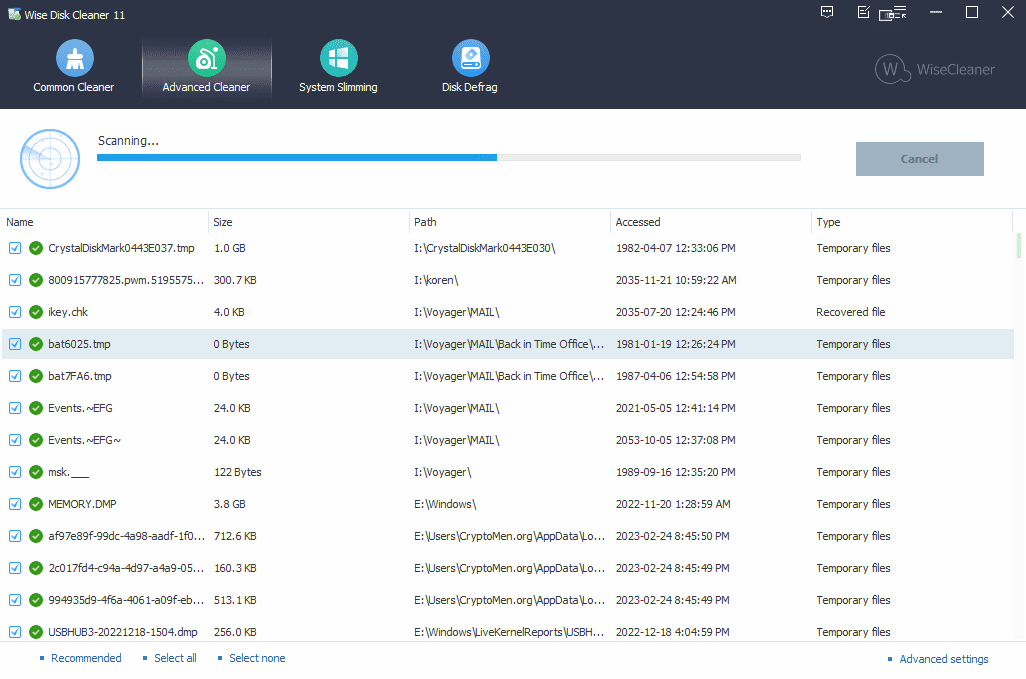Click green status icon for ikey.chk
This screenshot has height=679, width=1026.
pyautogui.click(x=36, y=313)
